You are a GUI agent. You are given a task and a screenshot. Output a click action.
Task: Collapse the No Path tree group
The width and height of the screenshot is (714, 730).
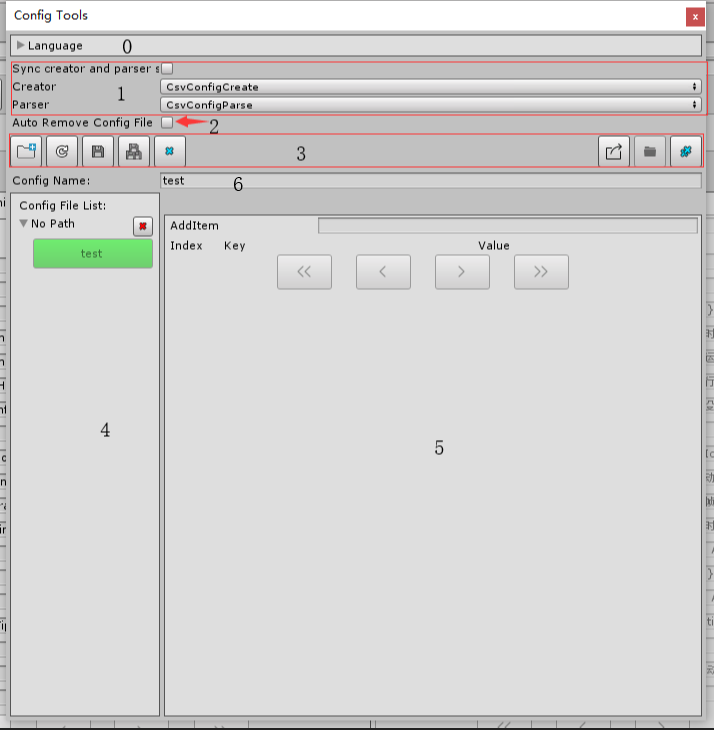[x=23, y=223]
